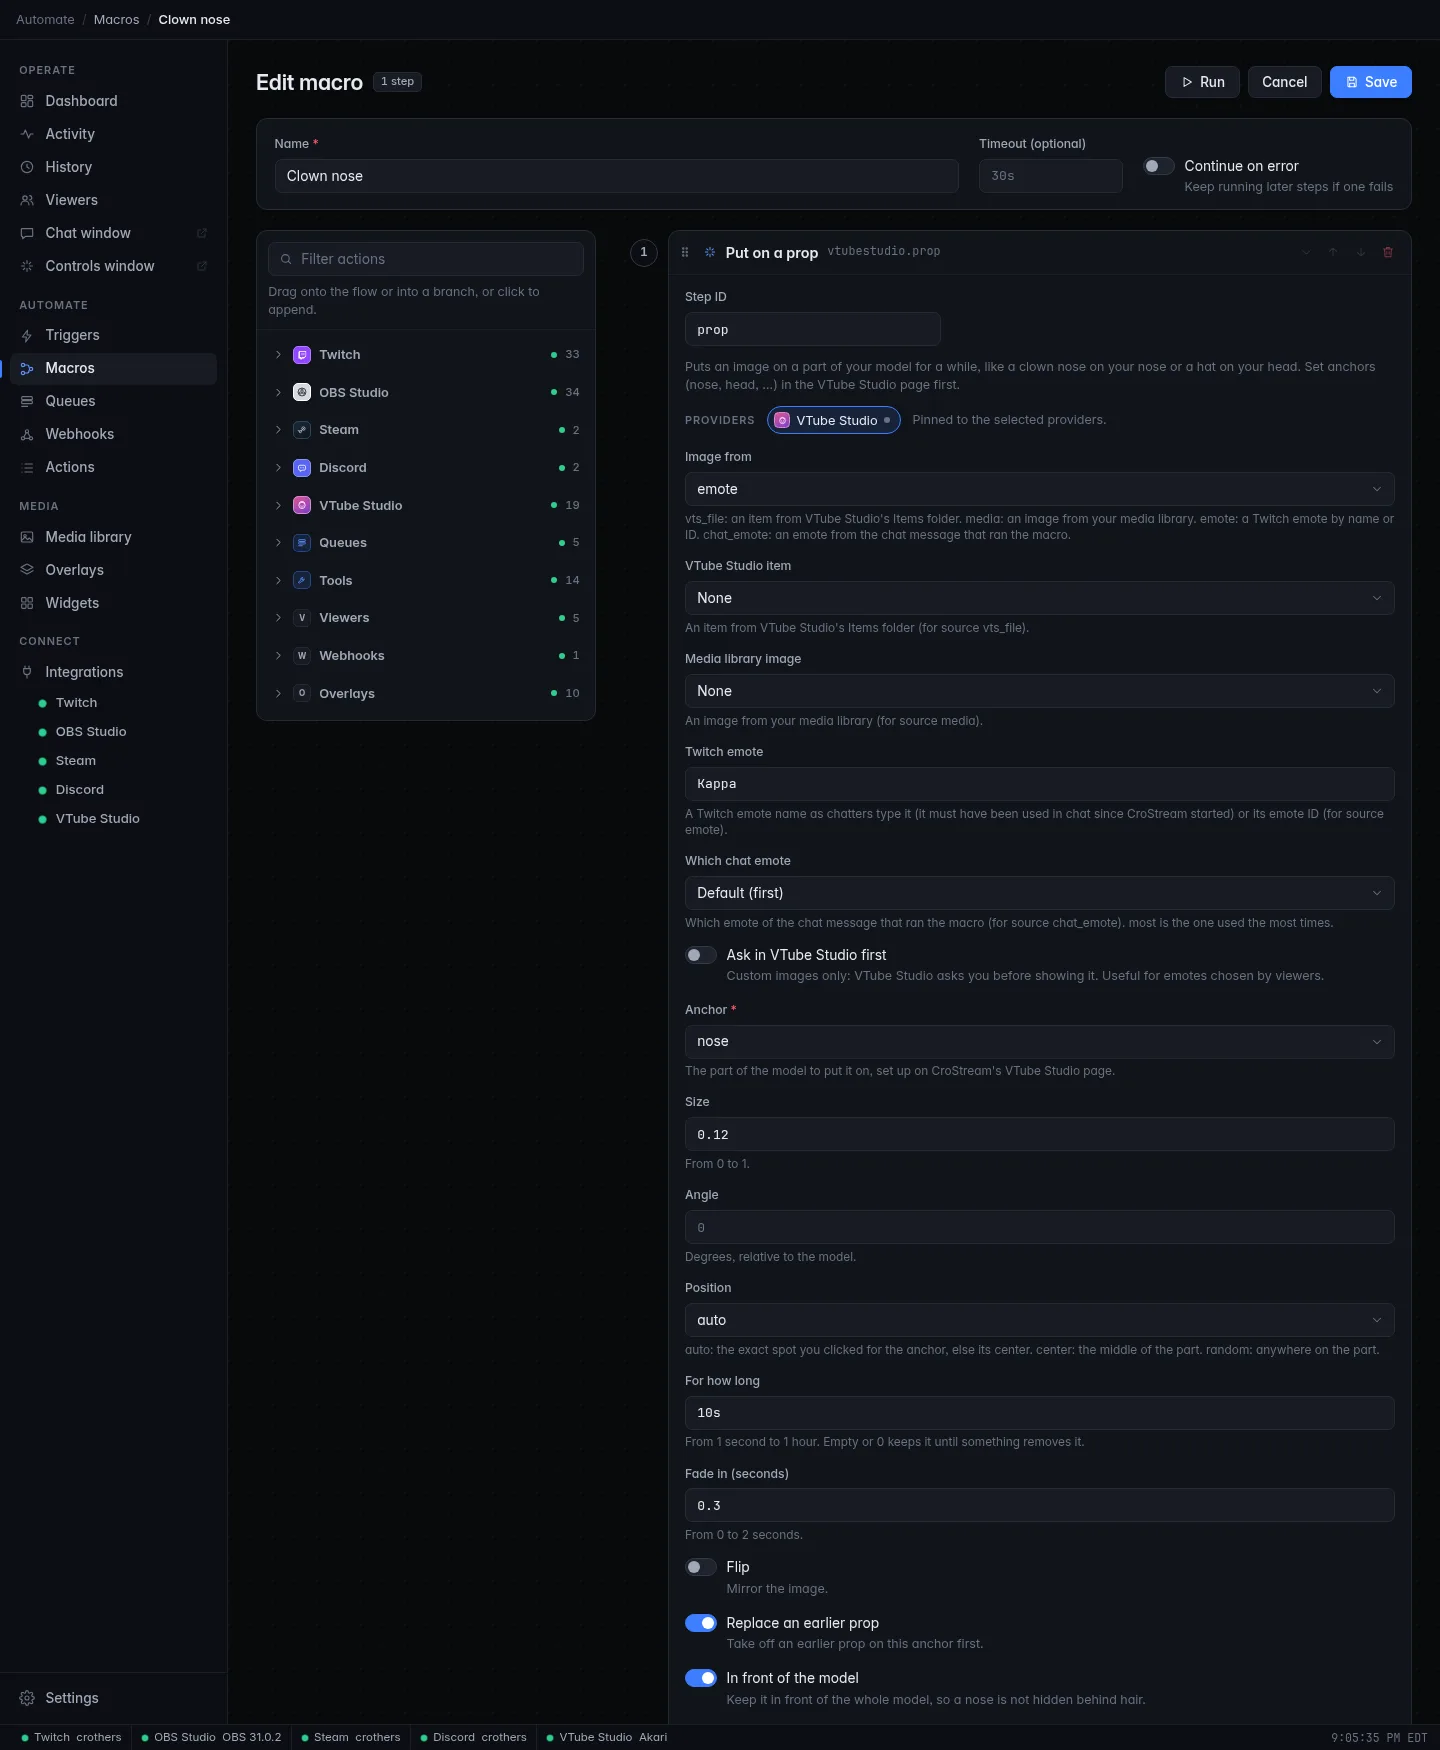Go to Triggers in sidebar
Viewport: 1440px width, 1750px height.
click(113, 335)
